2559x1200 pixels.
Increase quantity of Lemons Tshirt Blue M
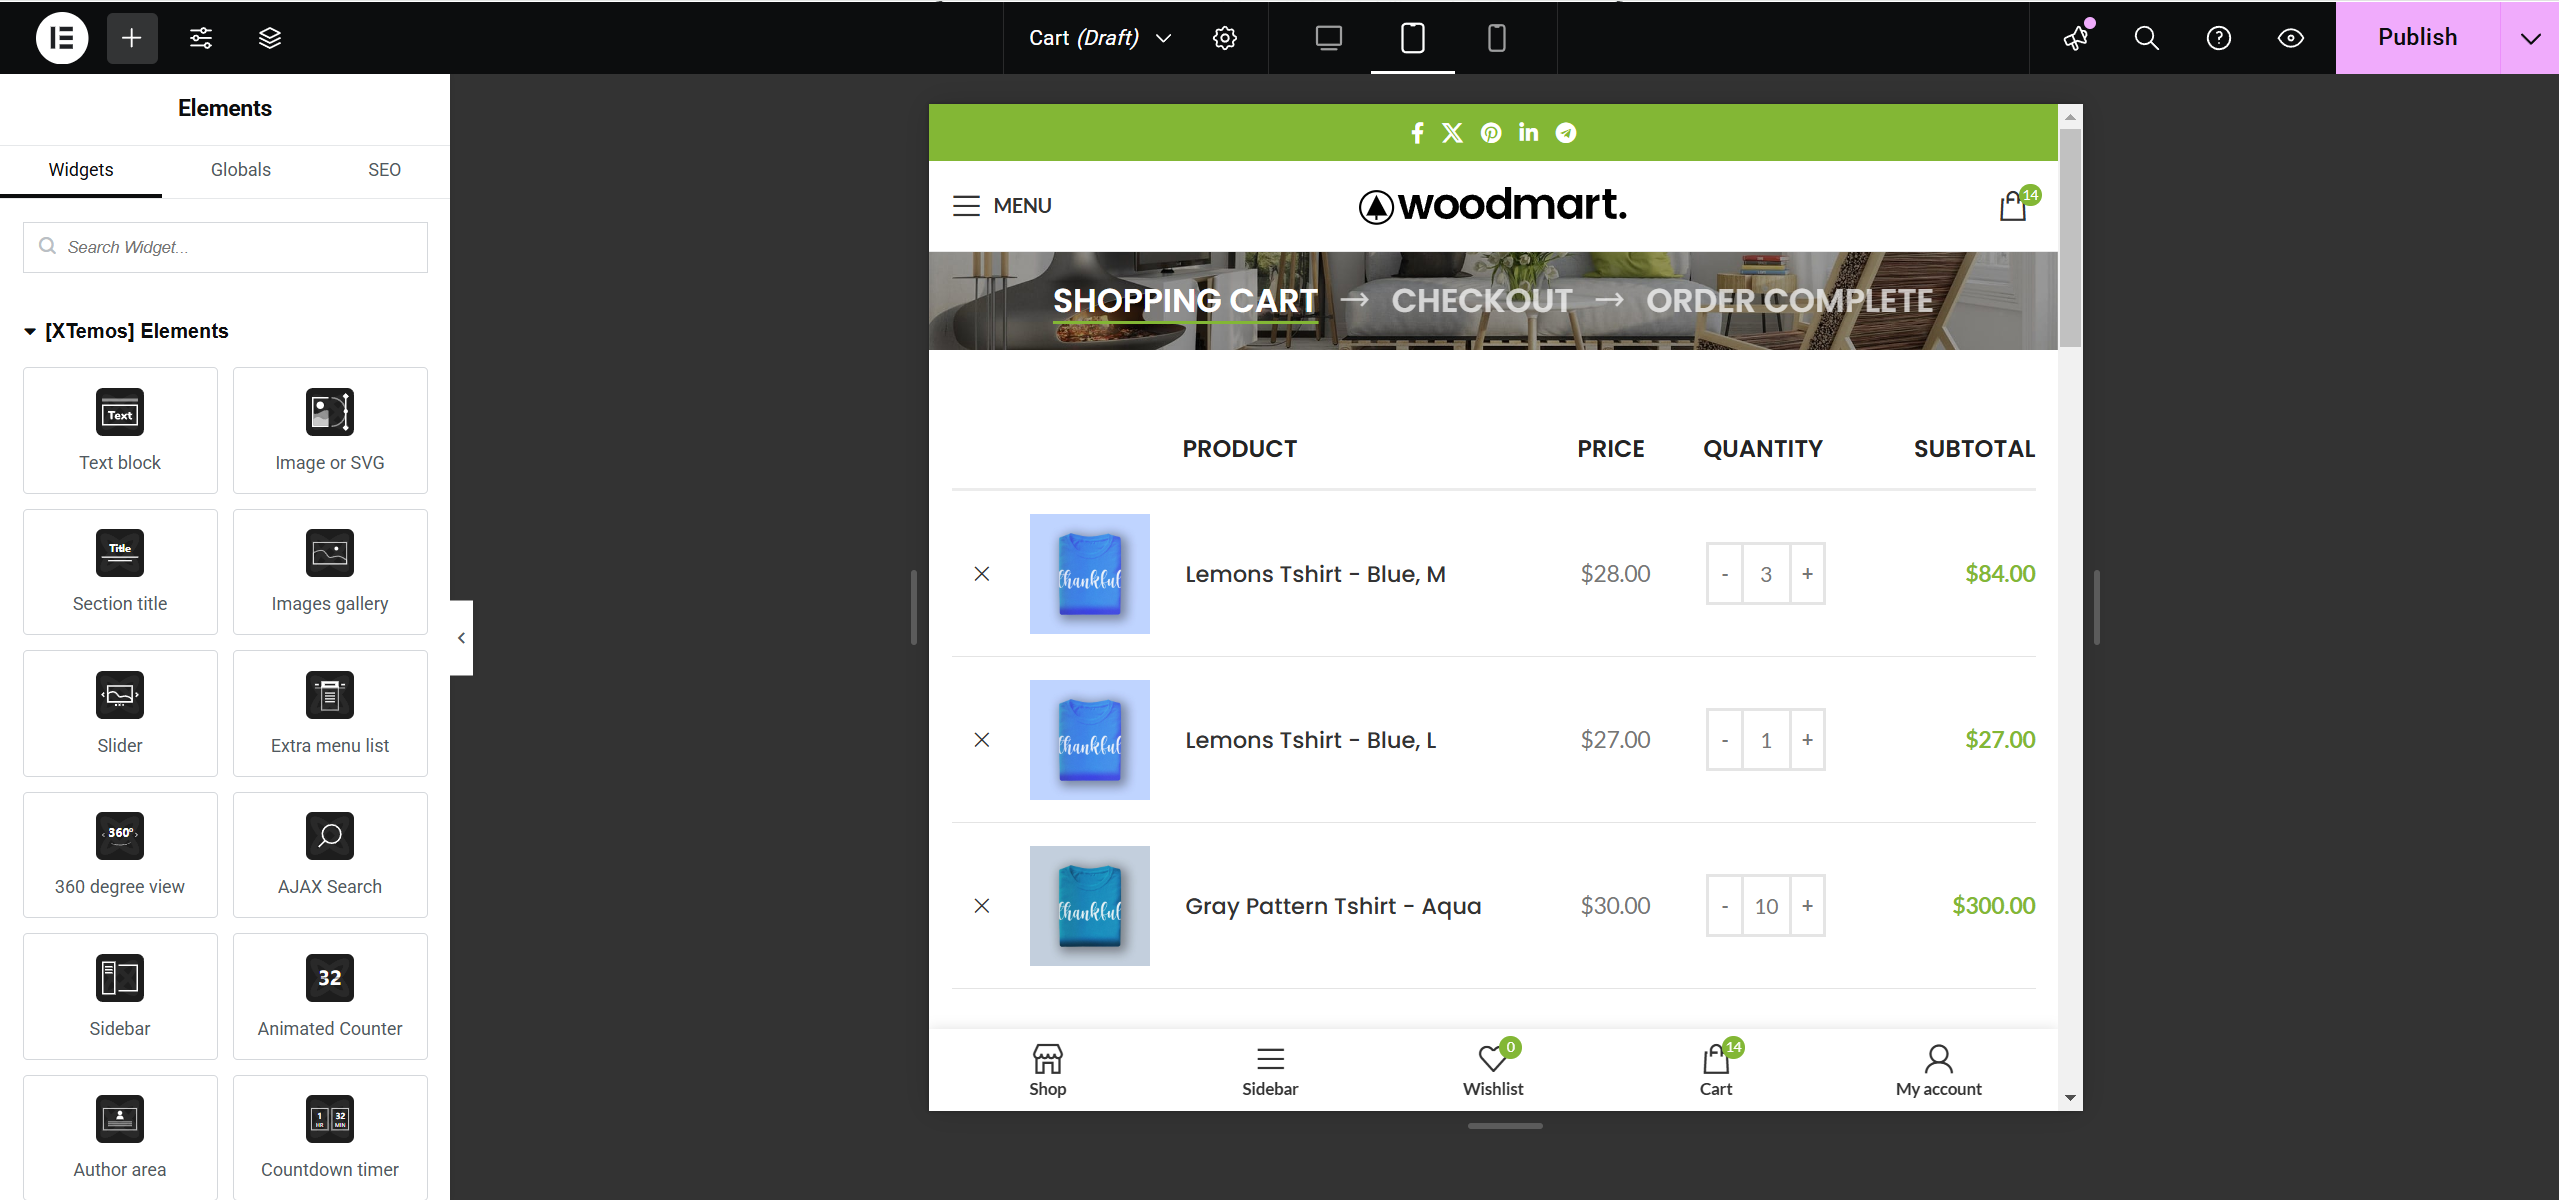point(1808,573)
